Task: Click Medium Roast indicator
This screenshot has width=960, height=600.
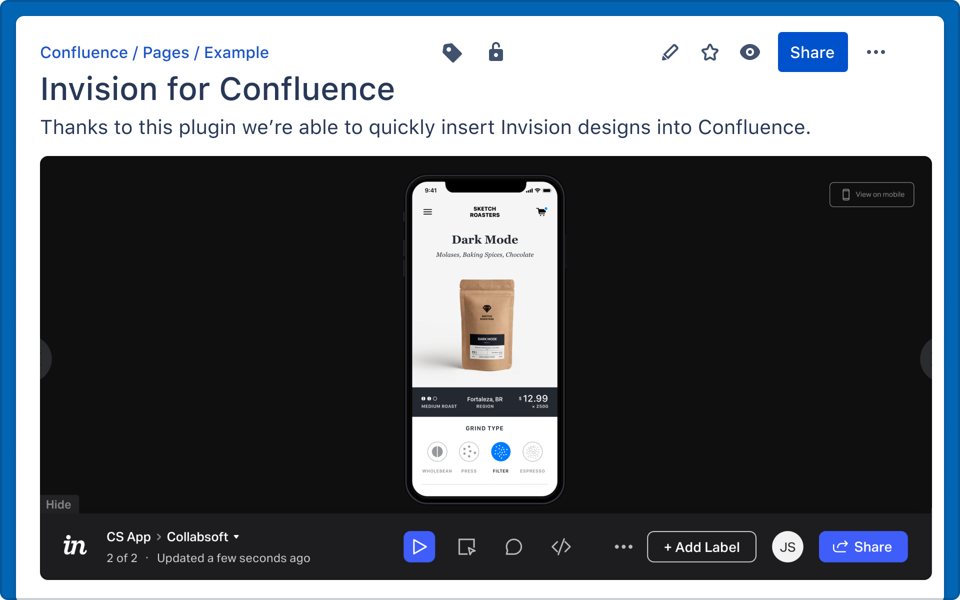Action: (x=438, y=402)
